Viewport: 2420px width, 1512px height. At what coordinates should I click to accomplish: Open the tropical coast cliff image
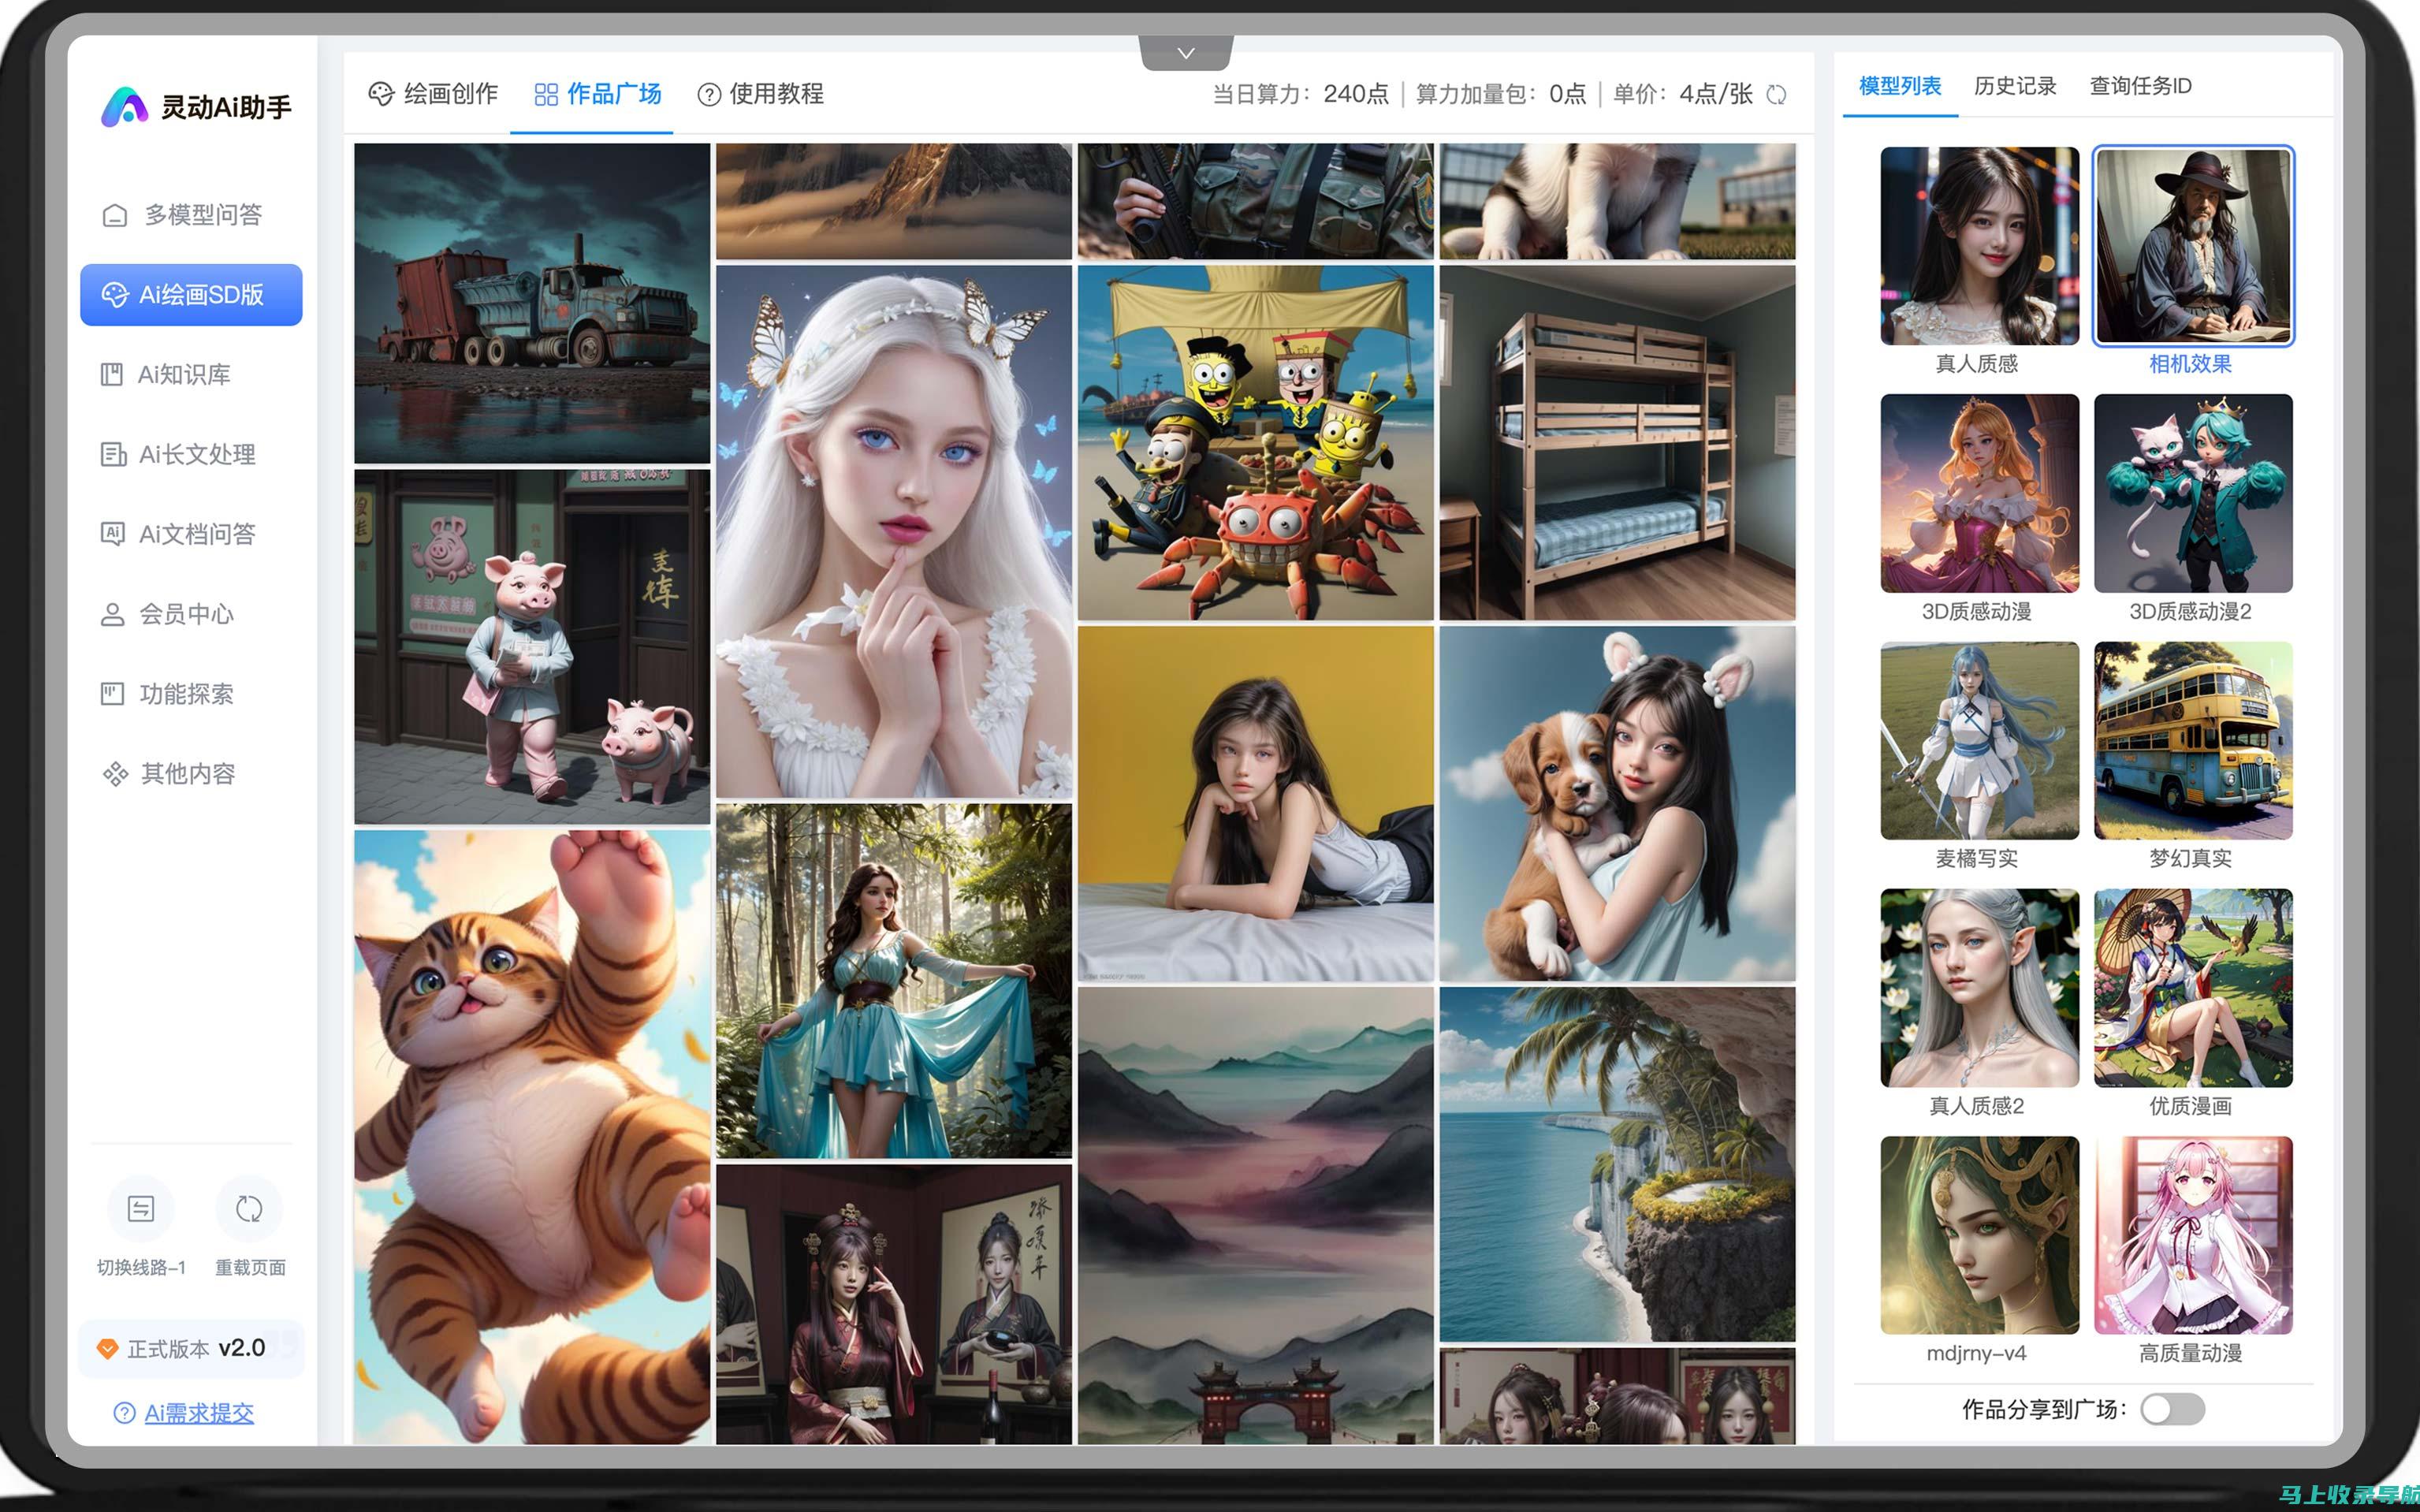point(1618,1164)
